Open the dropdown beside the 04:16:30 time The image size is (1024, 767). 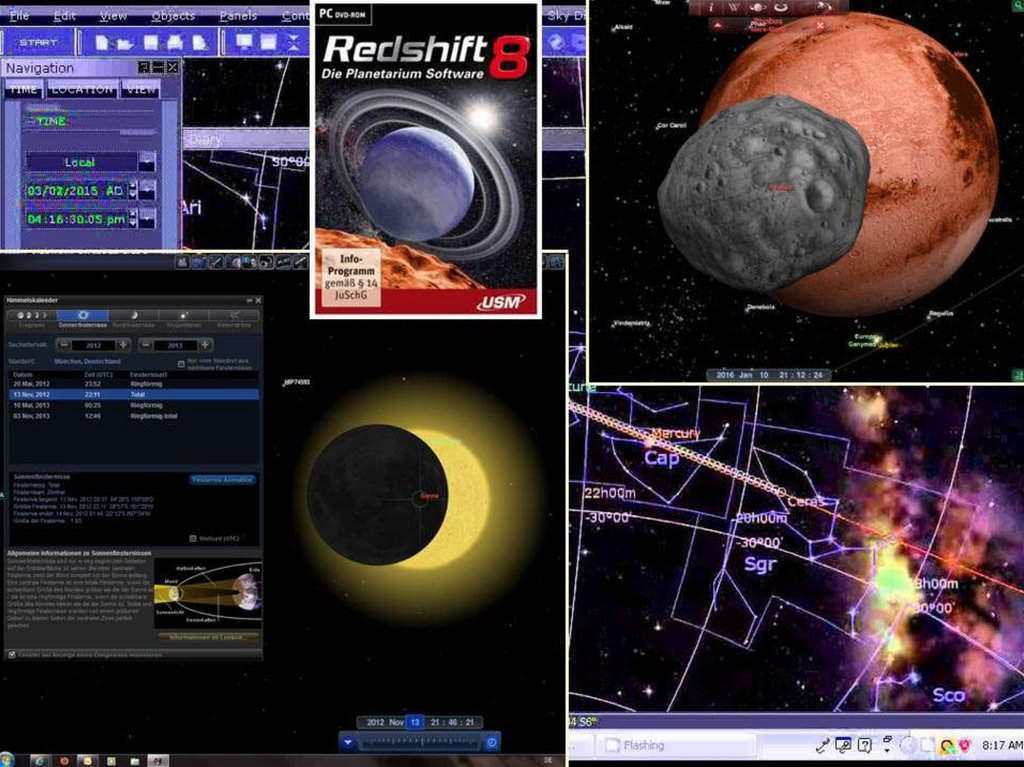(x=148, y=218)
